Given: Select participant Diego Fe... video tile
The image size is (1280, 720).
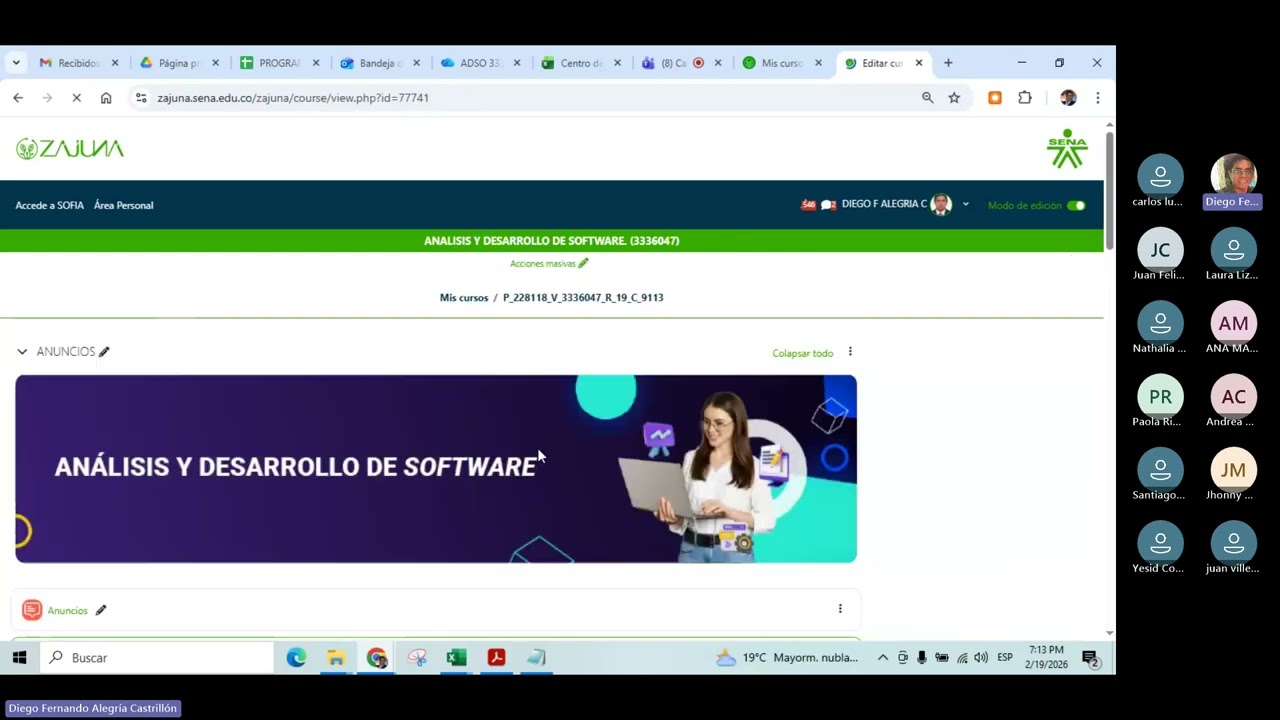Looking at the screenshot, I should 1233,181.
